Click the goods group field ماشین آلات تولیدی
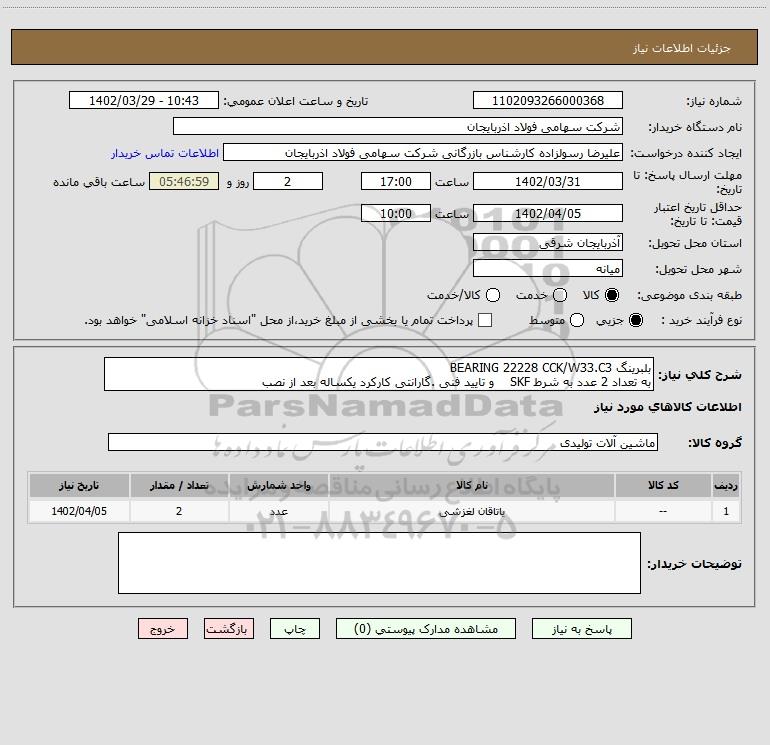 pyautogui.click(x=383, y=442)
